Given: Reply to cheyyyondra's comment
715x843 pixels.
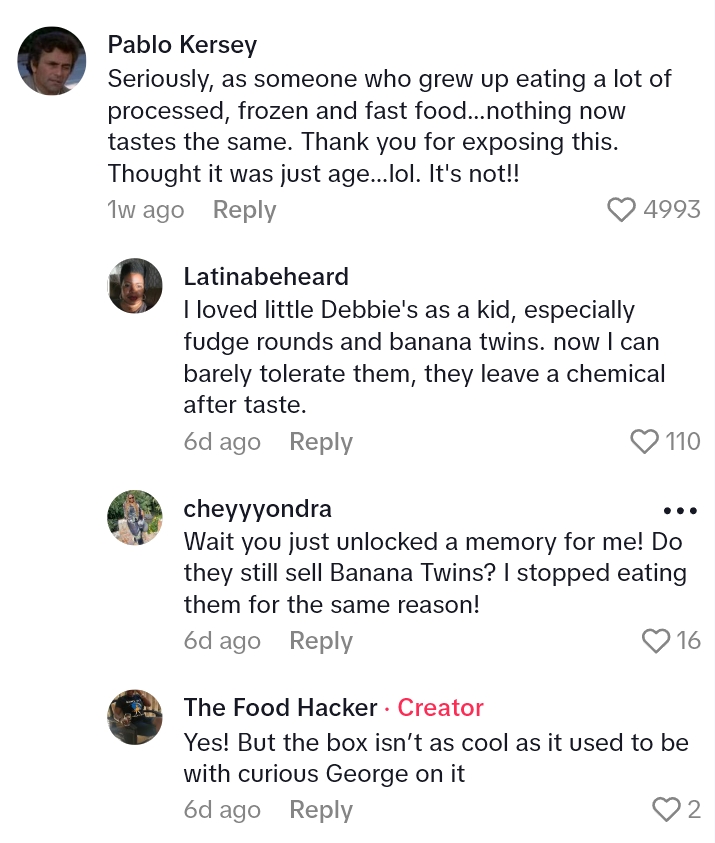Looking at the screenshot, I should pos(321,641).
